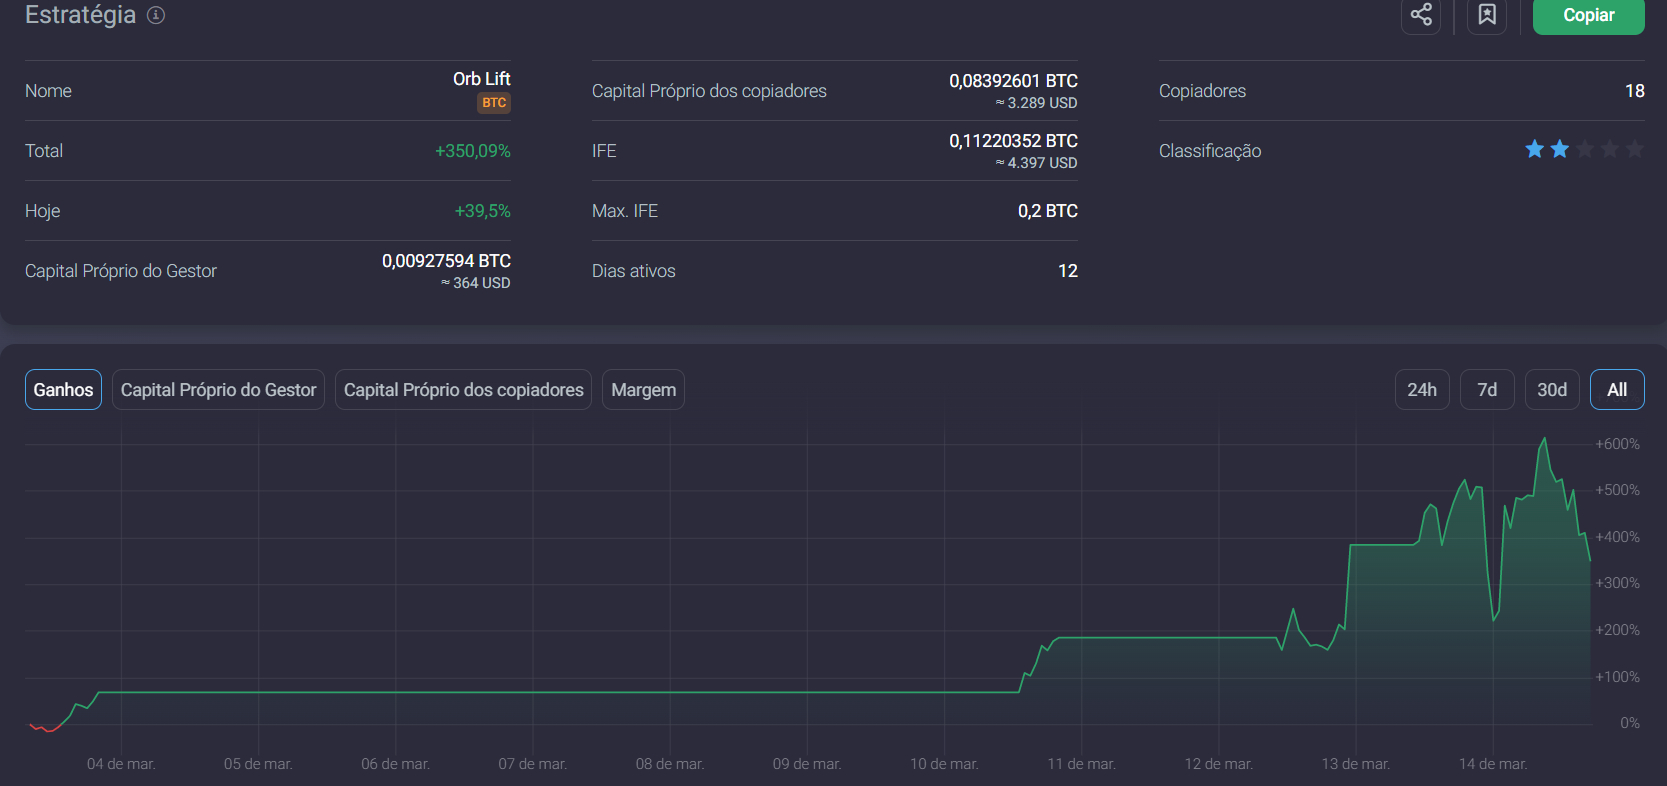
Task: Click the first blue rating star
Action: coord(1534,150)
